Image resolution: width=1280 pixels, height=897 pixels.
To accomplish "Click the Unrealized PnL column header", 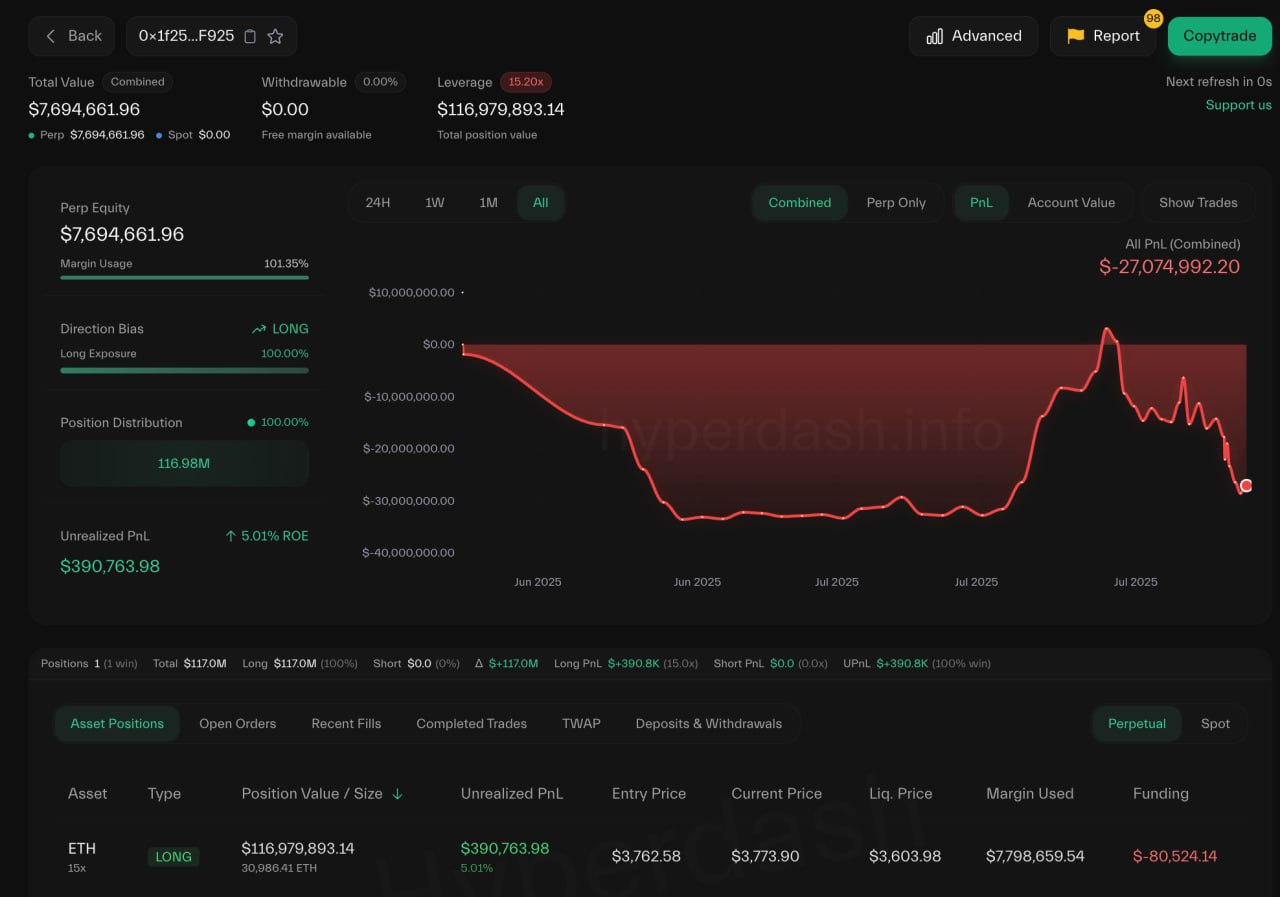I will 512,793.
